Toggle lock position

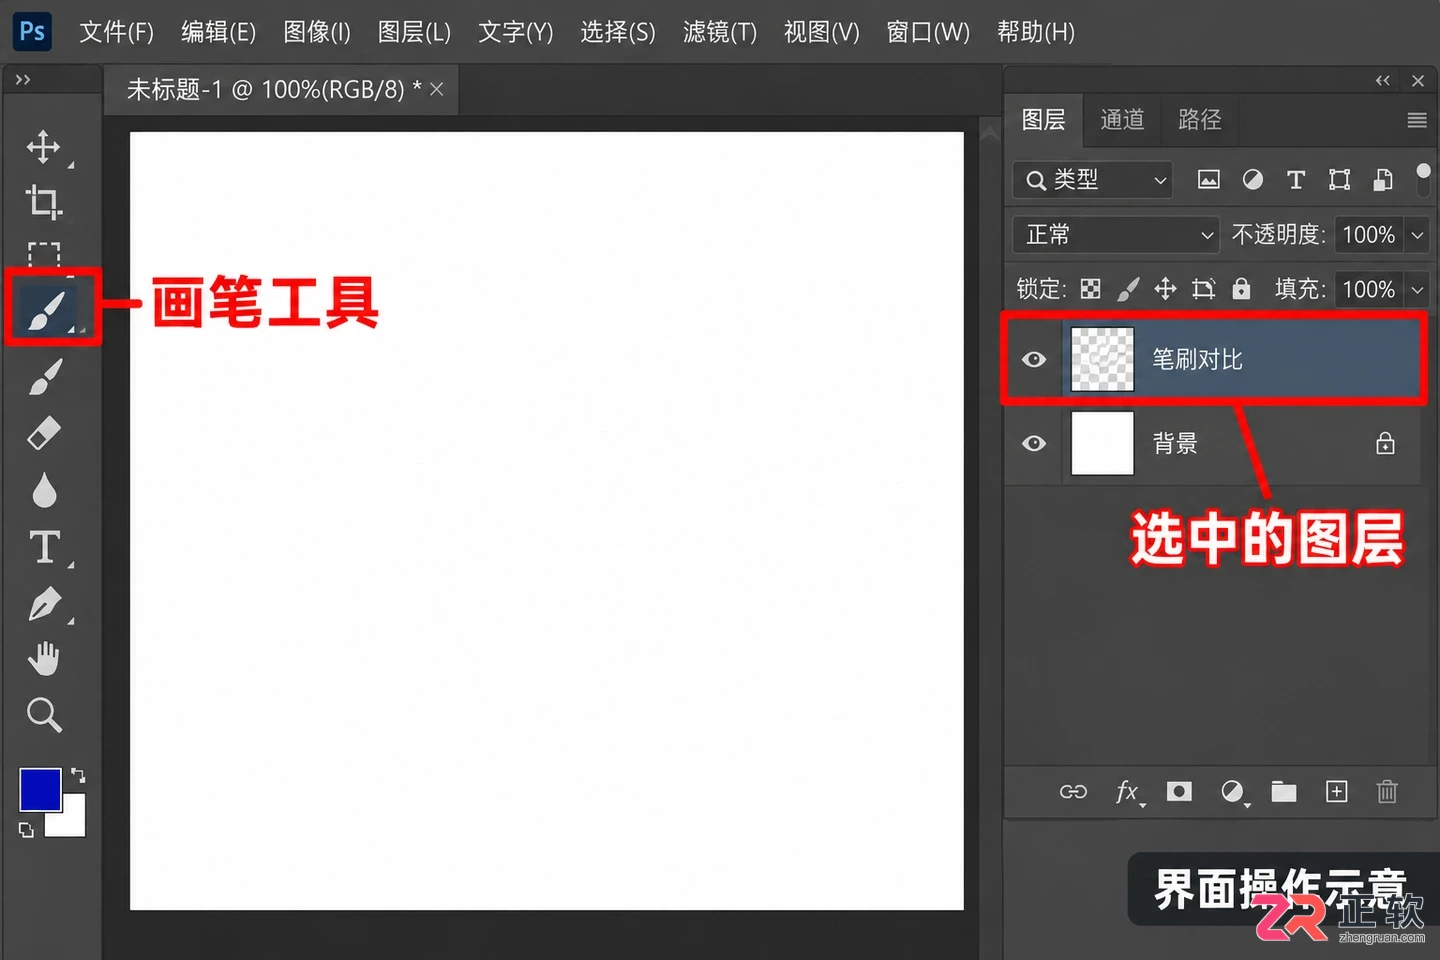[1165, 289]
